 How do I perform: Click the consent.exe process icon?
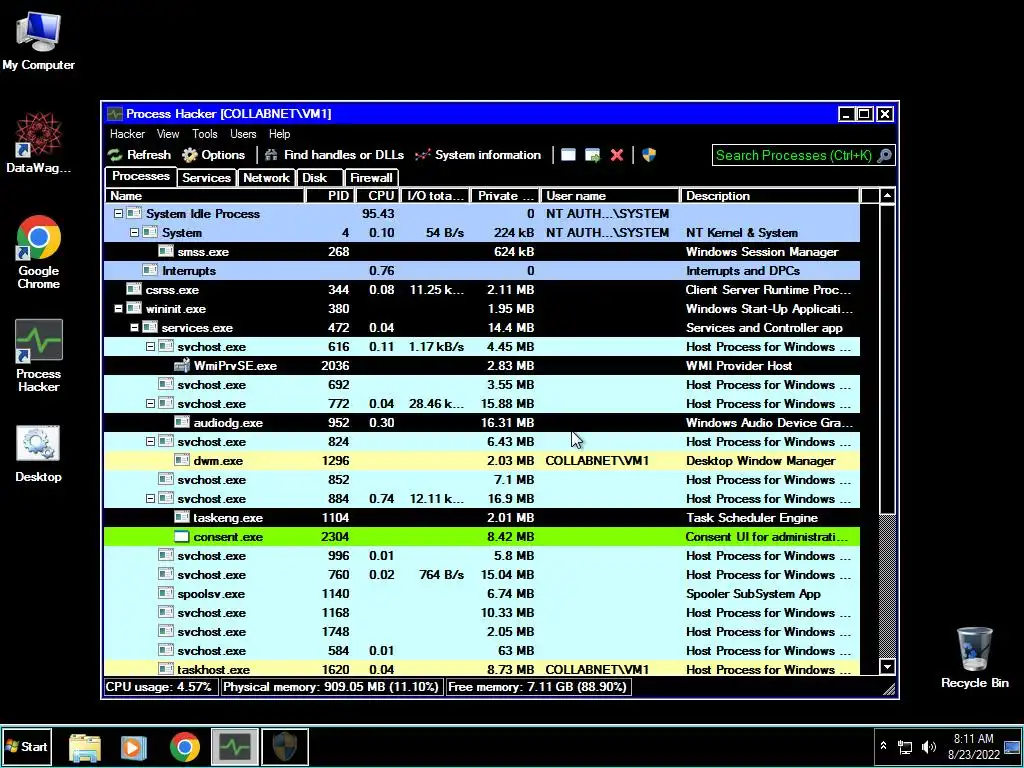(x=182, y=536)
